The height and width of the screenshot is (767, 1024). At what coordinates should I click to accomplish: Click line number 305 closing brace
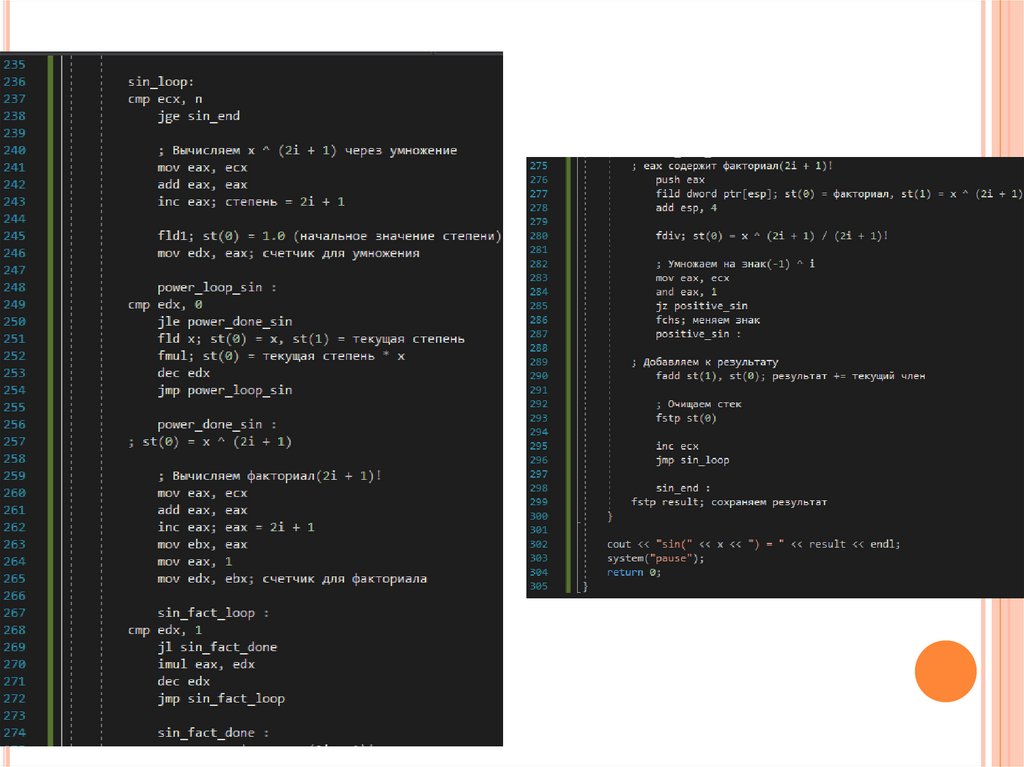[539, 586]
